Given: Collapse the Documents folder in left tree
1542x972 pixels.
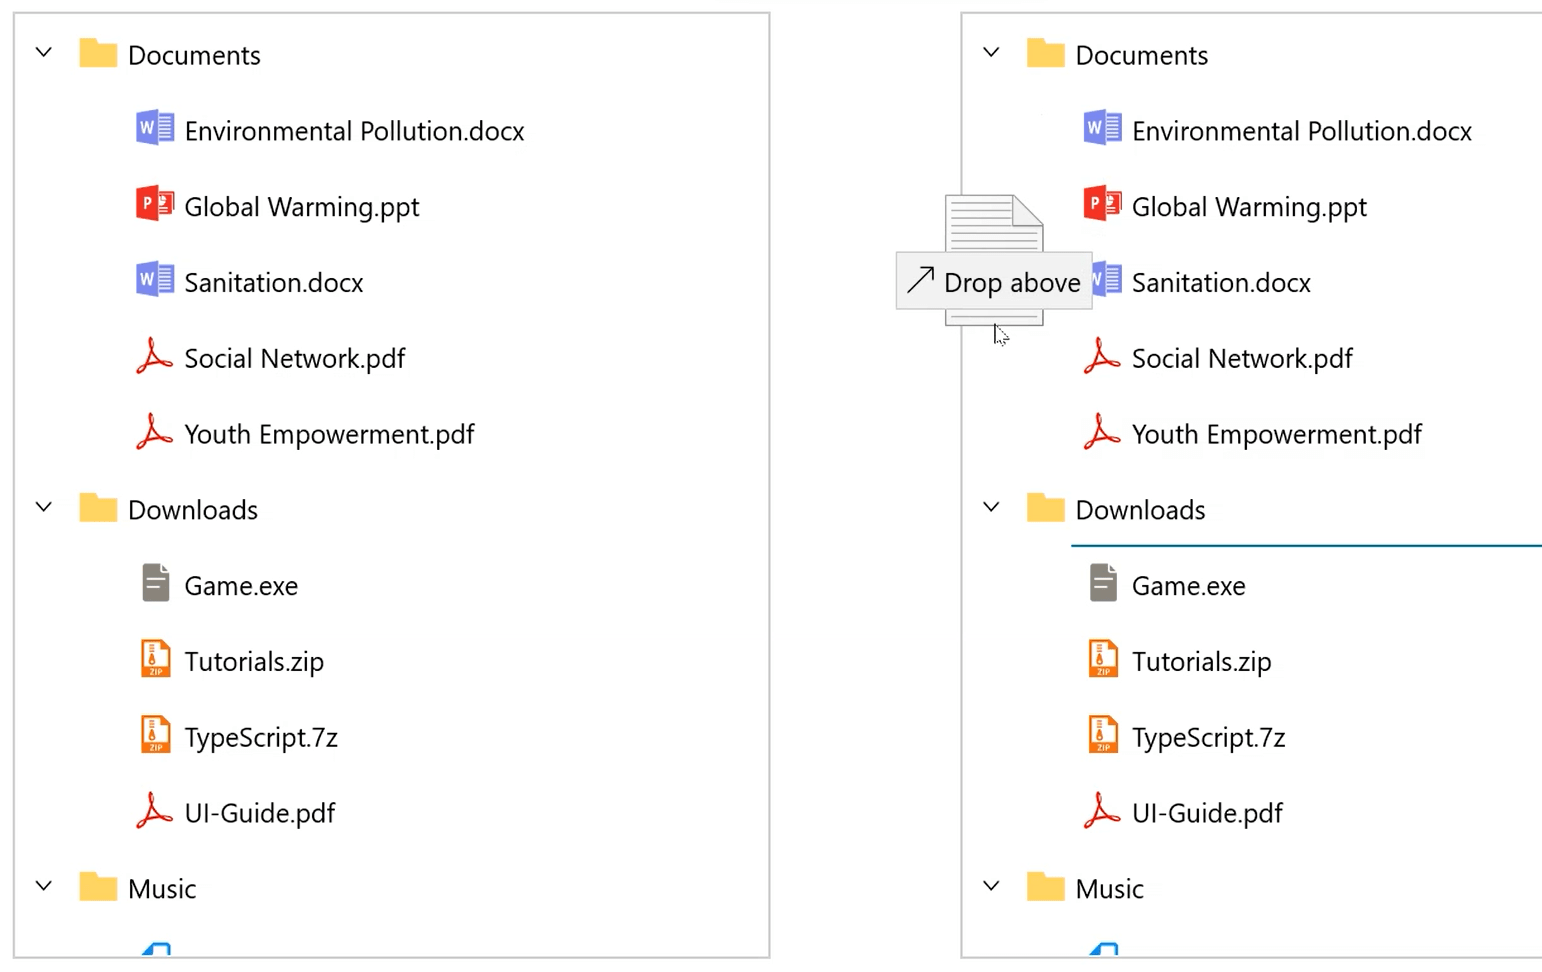Looking at the screenshot, I should [44, 52].
